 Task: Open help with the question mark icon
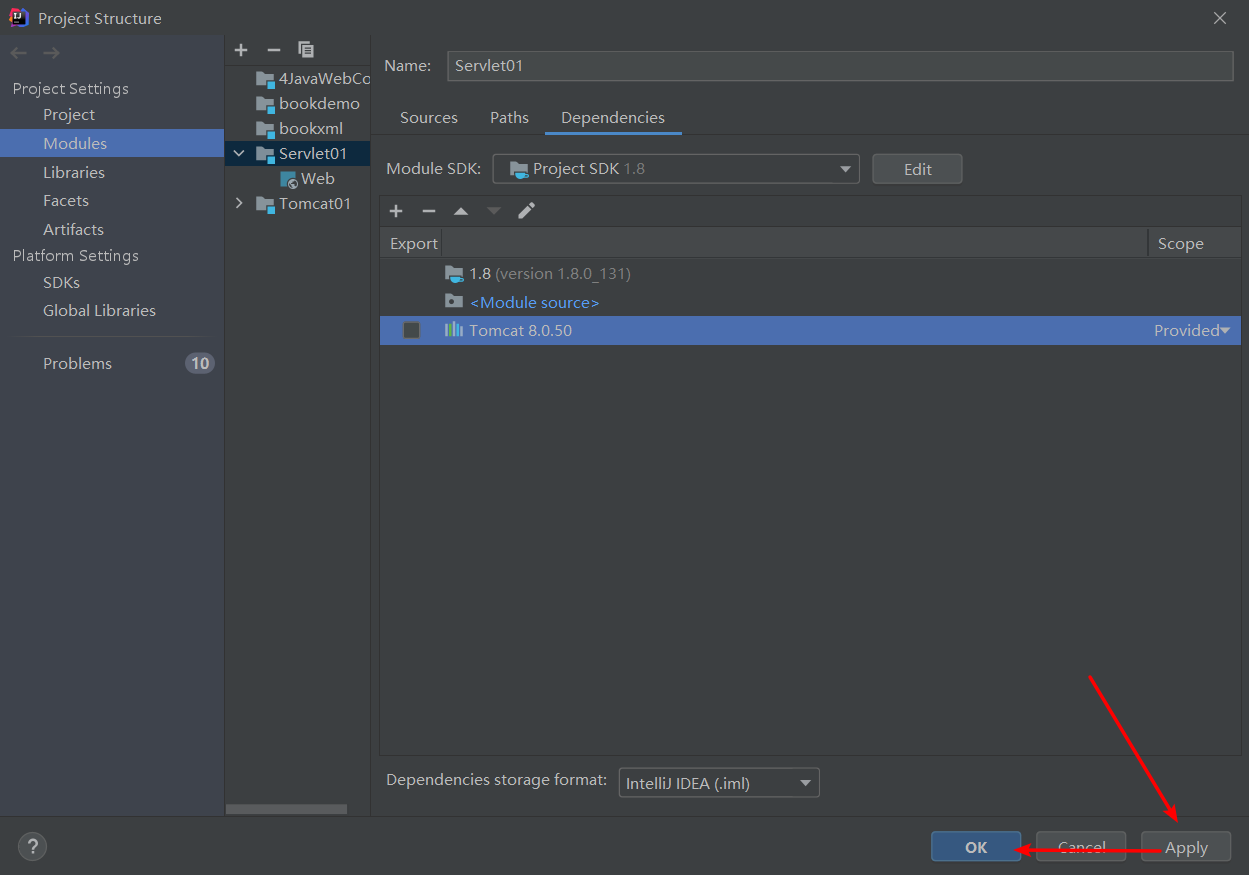point(33,846)
